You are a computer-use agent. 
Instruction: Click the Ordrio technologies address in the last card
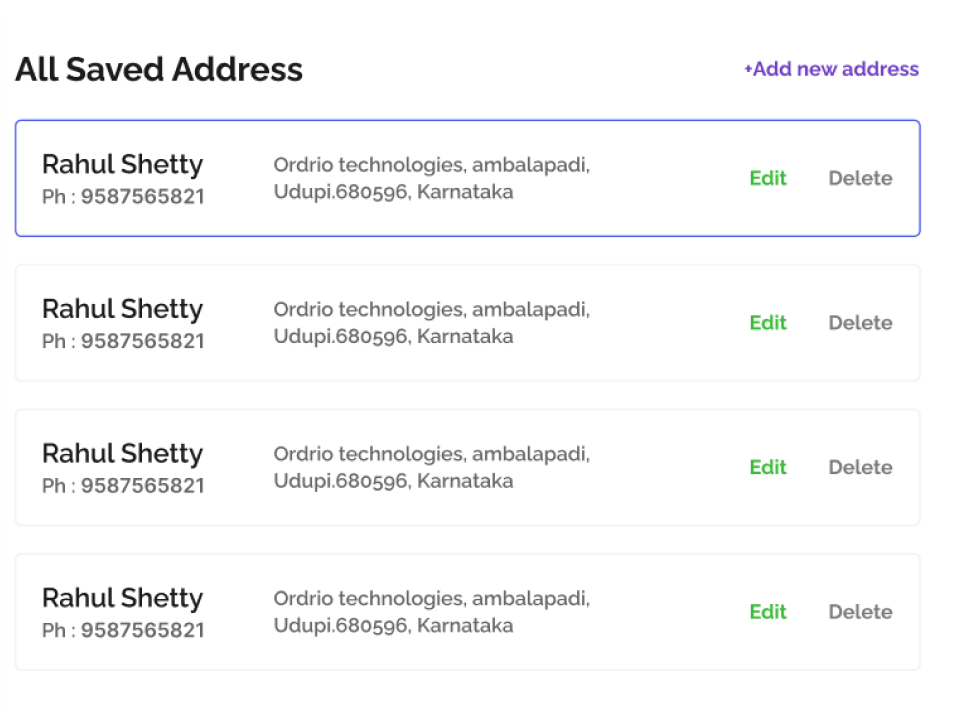[431, 611]
